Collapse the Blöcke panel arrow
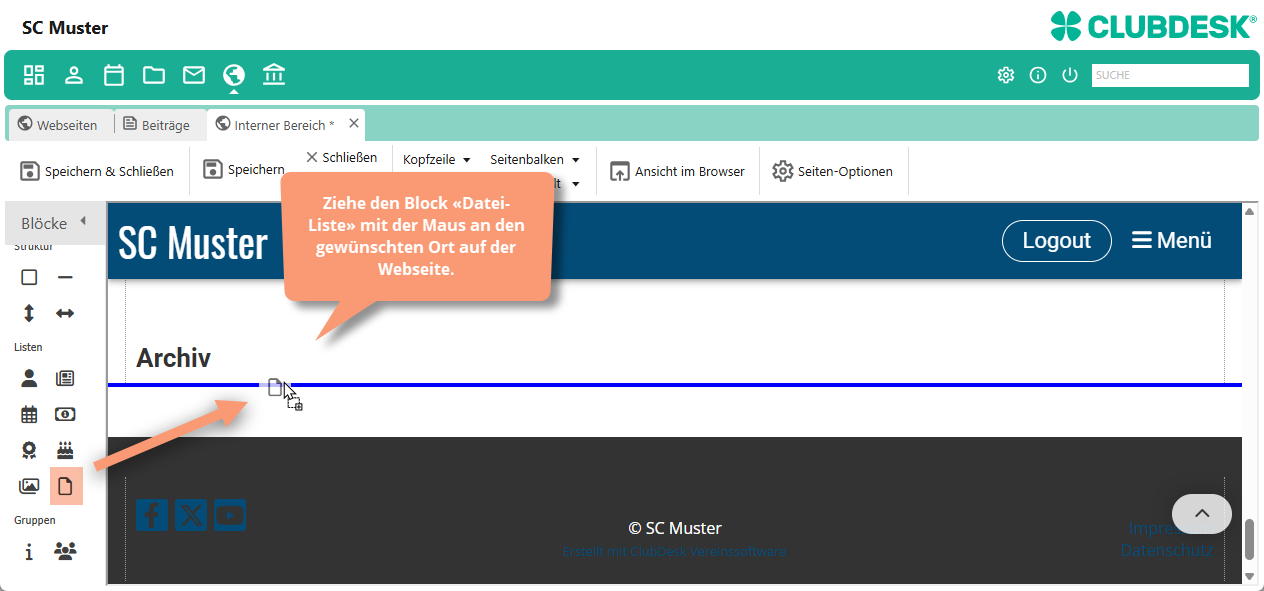 83,221
